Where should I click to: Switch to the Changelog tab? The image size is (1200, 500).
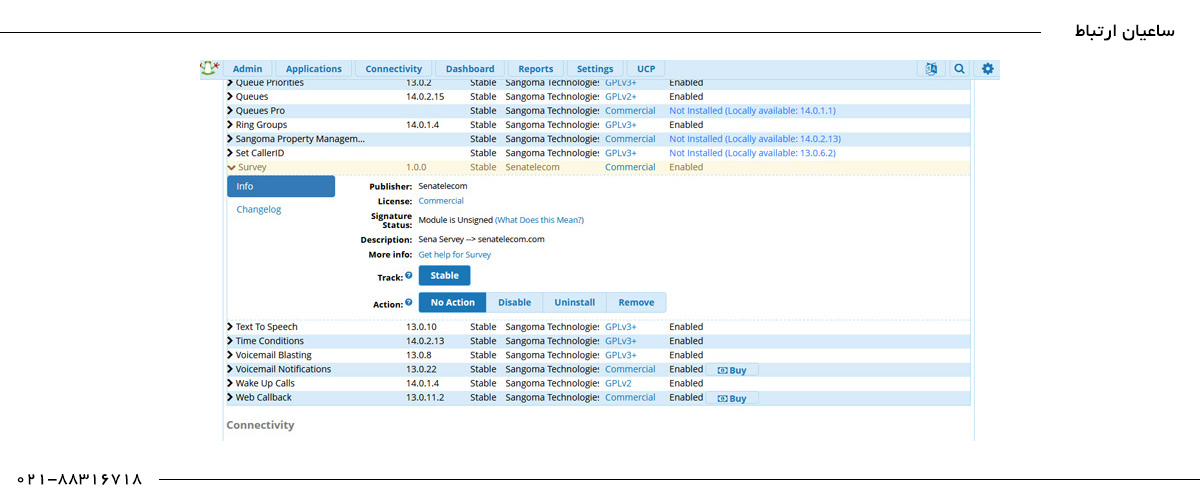pyautogui.click(x=259, y=210)
